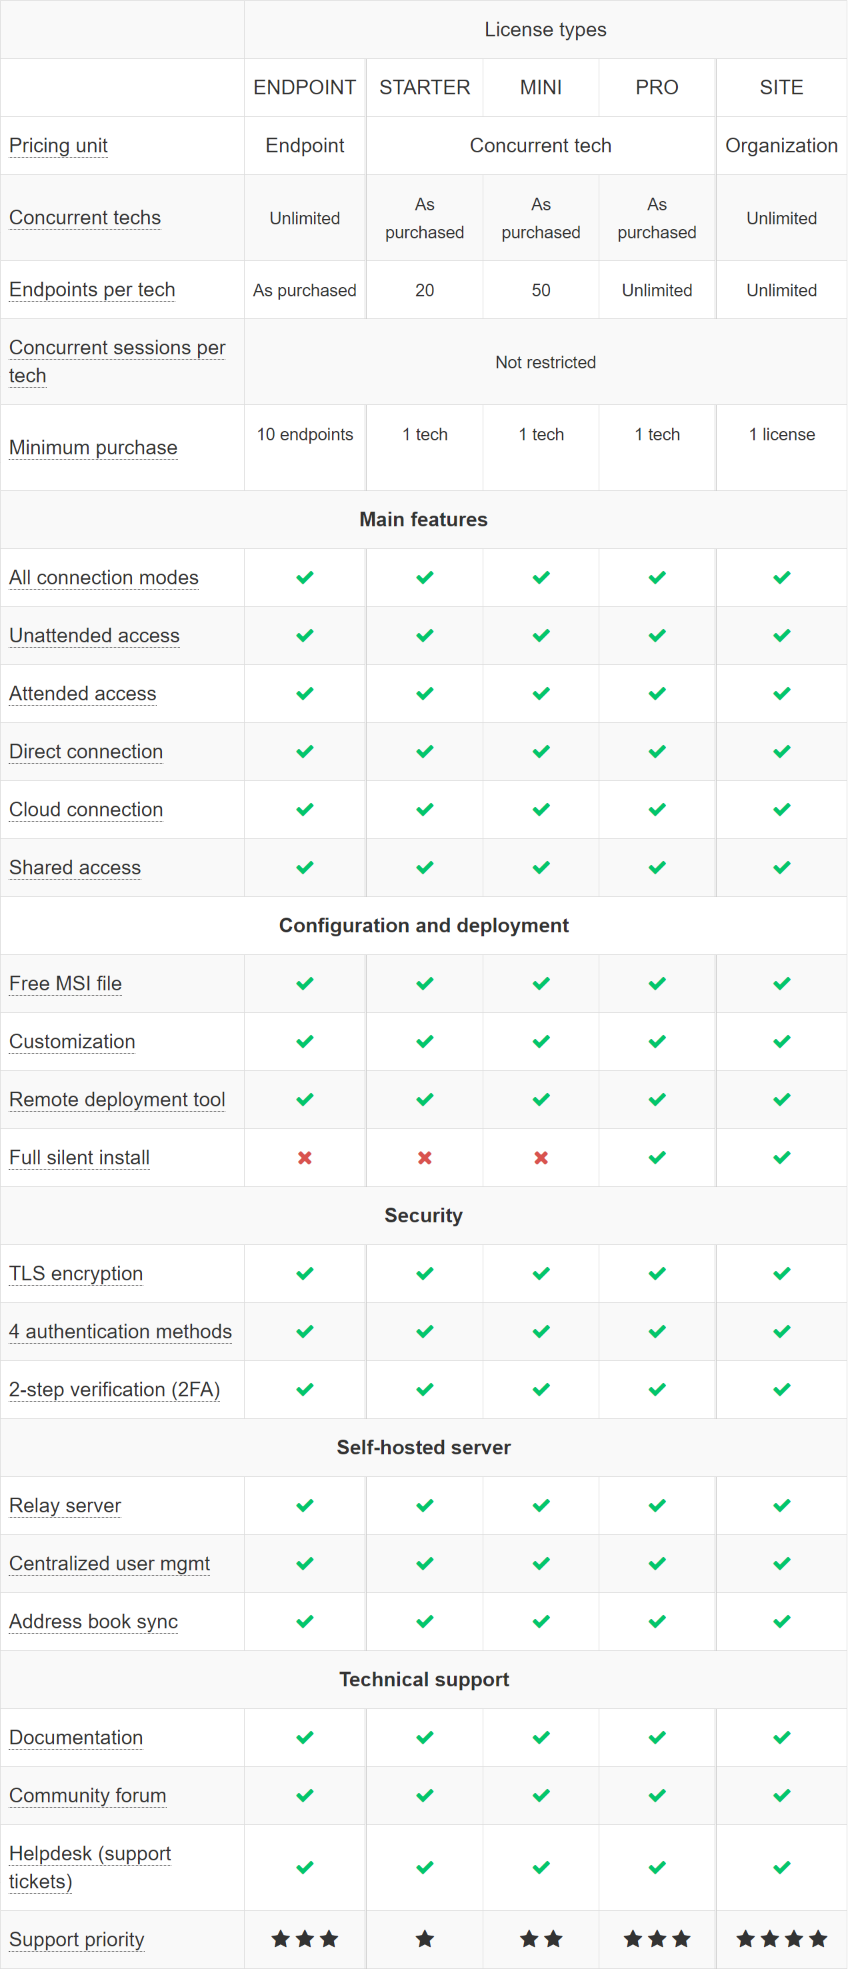Click STARTER checkmark for Shared access
848x1969 pixels.
(x=425, y=868)
